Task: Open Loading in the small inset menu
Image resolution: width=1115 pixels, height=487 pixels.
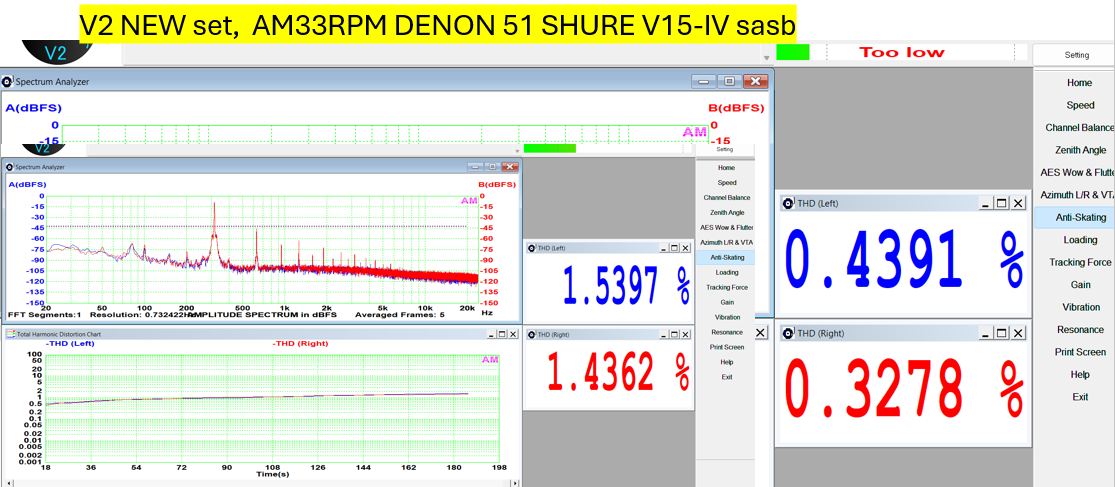Action: (x=726, y=272)
